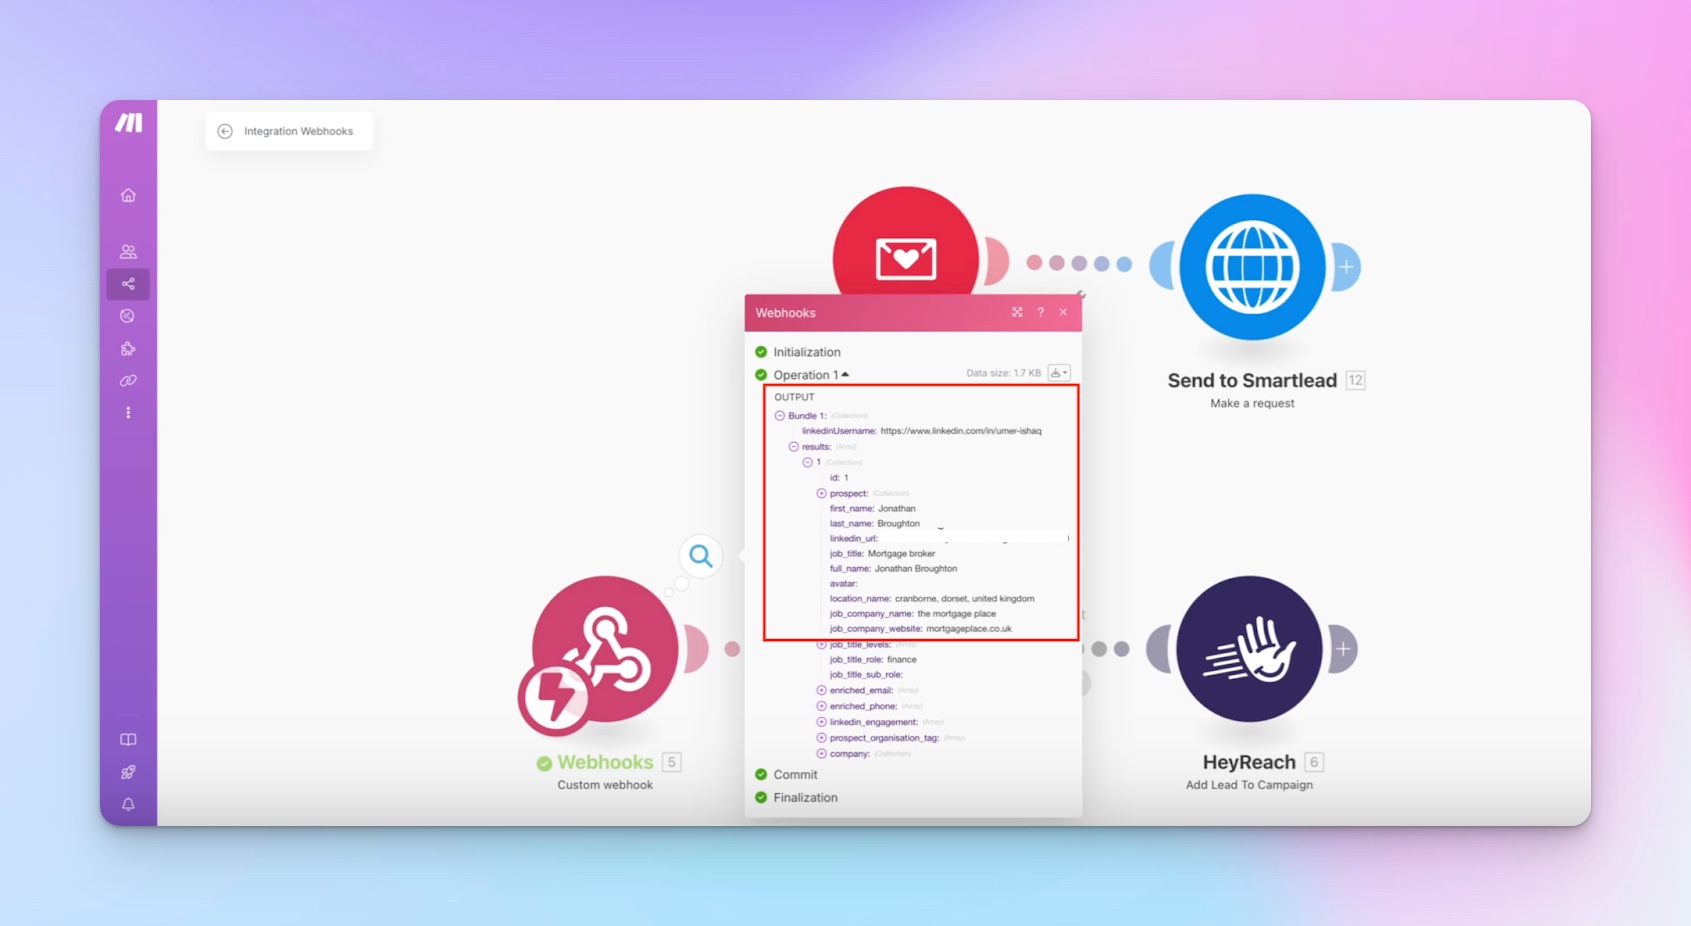Click the Add Lead To Campaign subtitle

(x=1249, y=785)
